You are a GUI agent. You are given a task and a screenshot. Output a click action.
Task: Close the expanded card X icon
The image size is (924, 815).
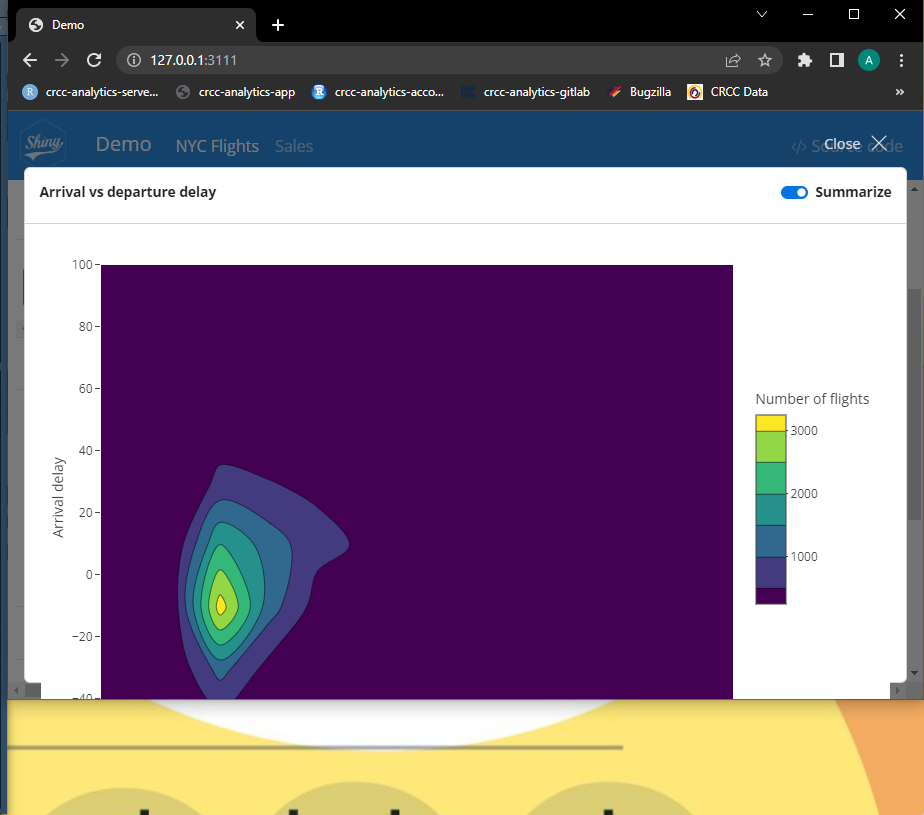879,143
